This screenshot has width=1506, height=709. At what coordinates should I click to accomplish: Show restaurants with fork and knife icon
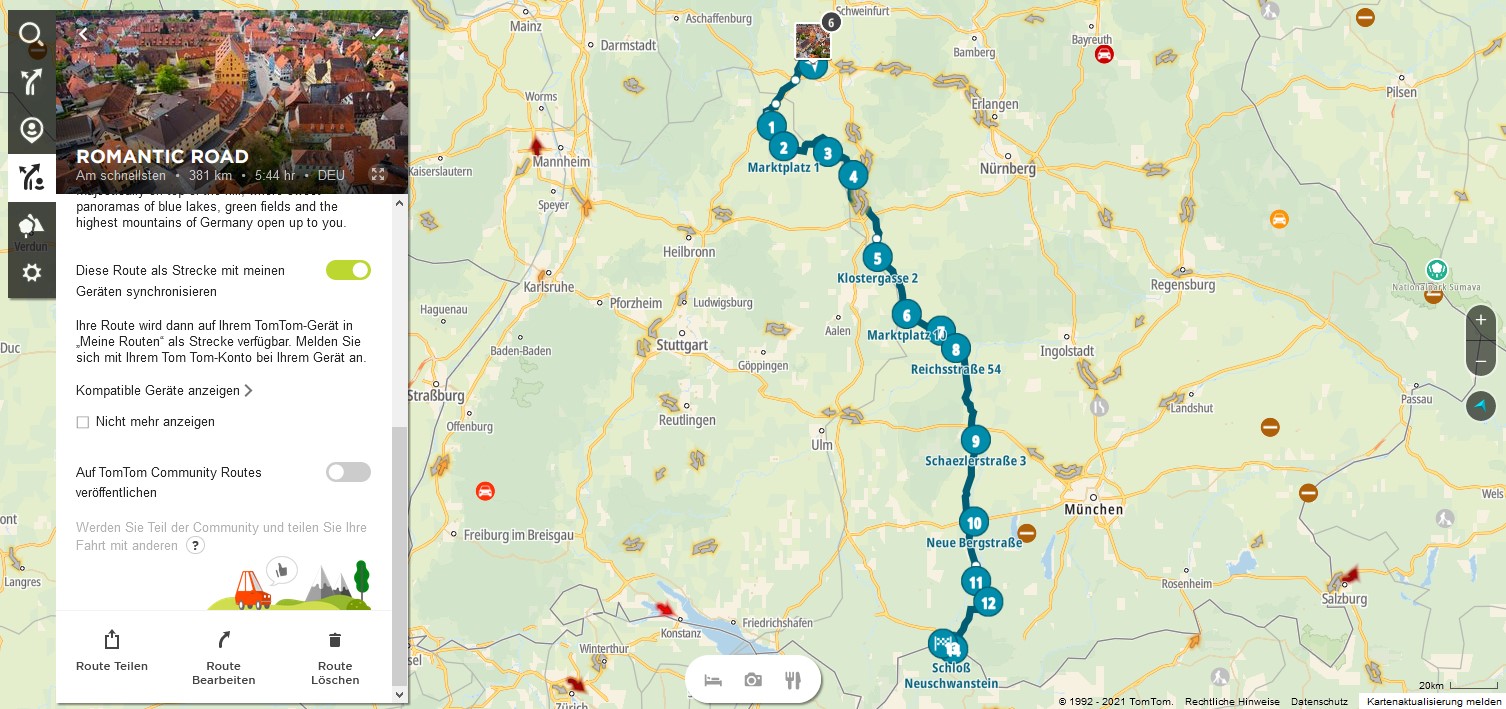(x=793, y=680)
